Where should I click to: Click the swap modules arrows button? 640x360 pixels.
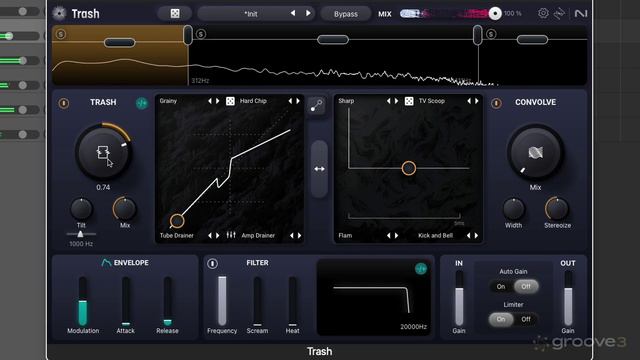[x=319, y=169]
